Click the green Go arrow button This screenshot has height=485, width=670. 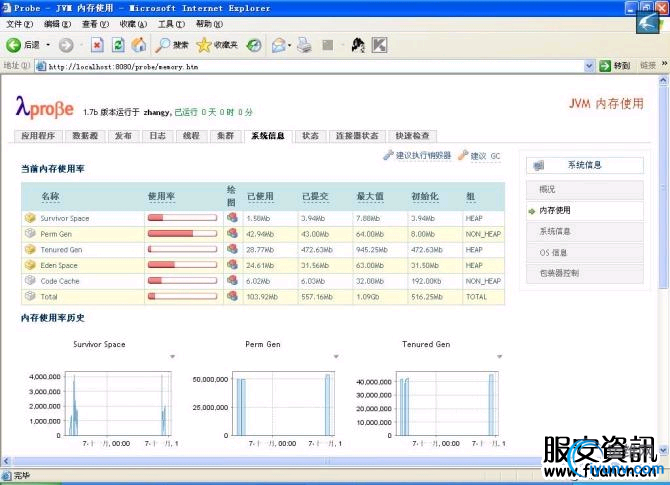[x=605, y=66]
